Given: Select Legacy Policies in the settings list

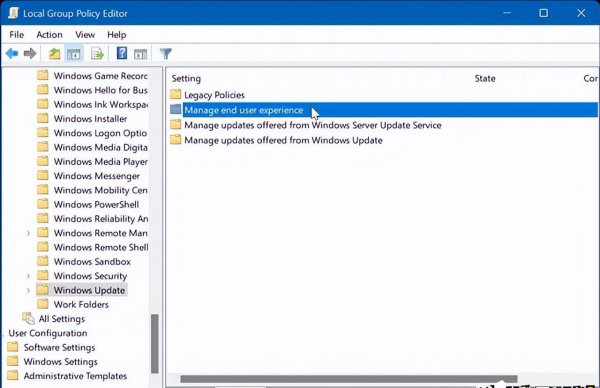Looking at the screenshot, I should click(x=214, y=95).
